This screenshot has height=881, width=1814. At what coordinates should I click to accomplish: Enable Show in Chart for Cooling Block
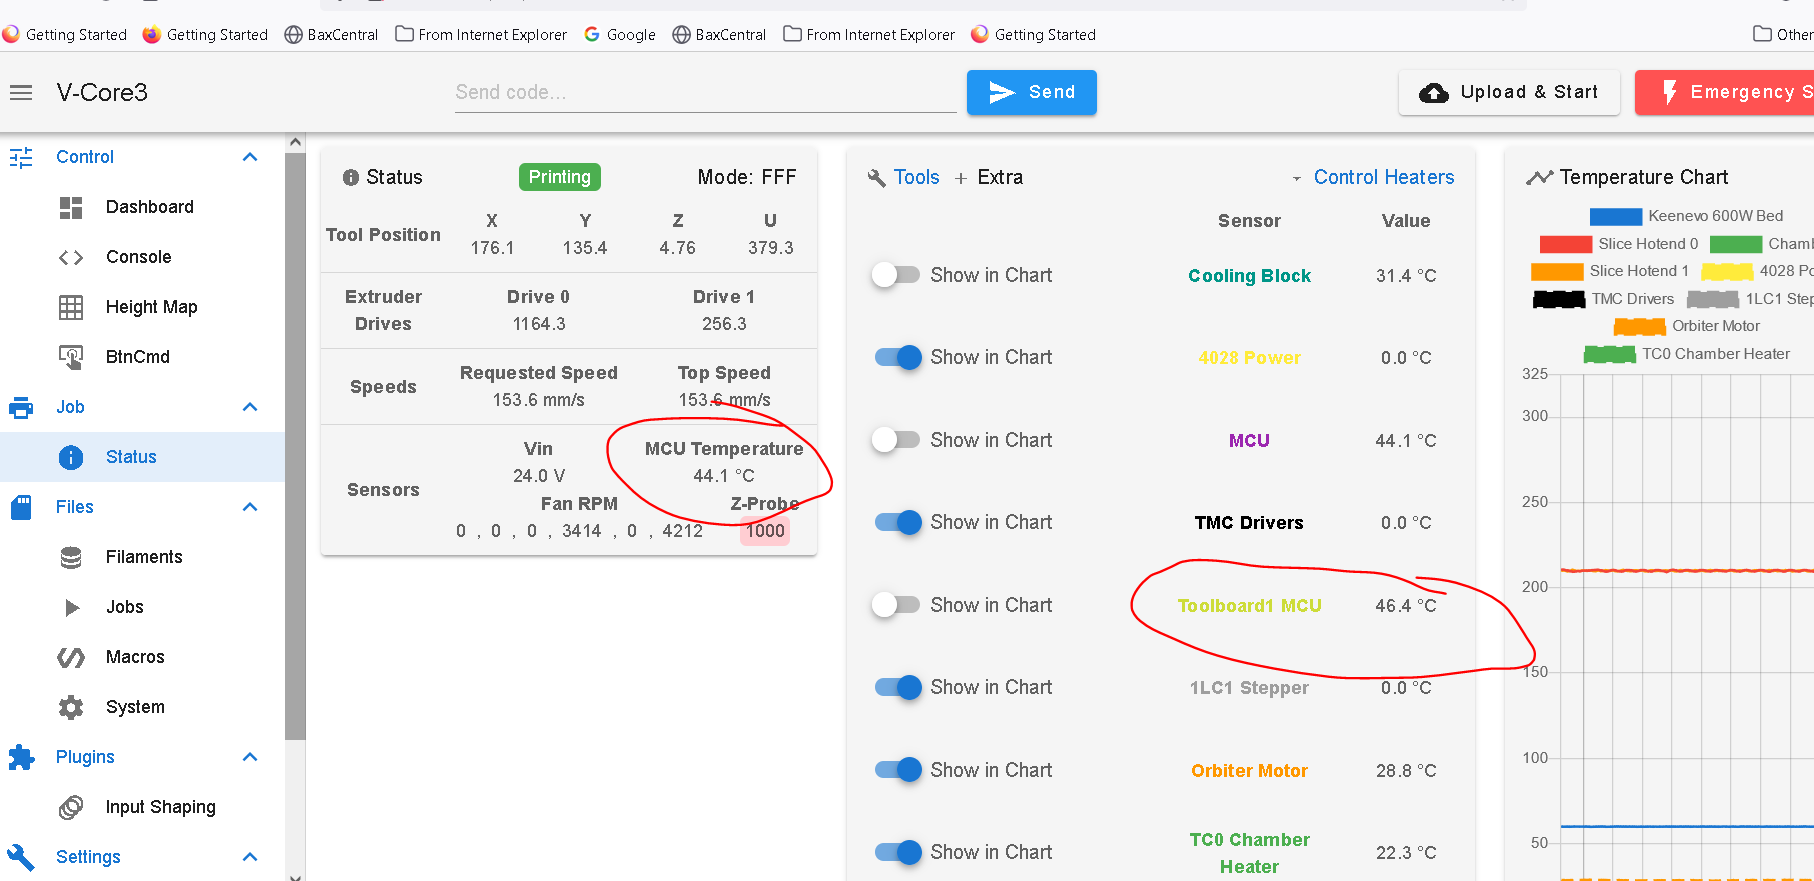tap(896, 275)
